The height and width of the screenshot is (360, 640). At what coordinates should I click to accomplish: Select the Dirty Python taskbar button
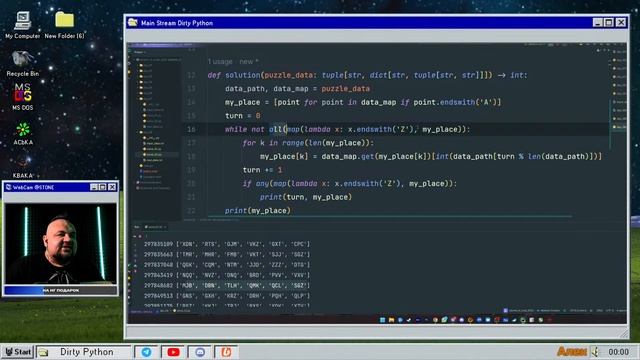84,352
